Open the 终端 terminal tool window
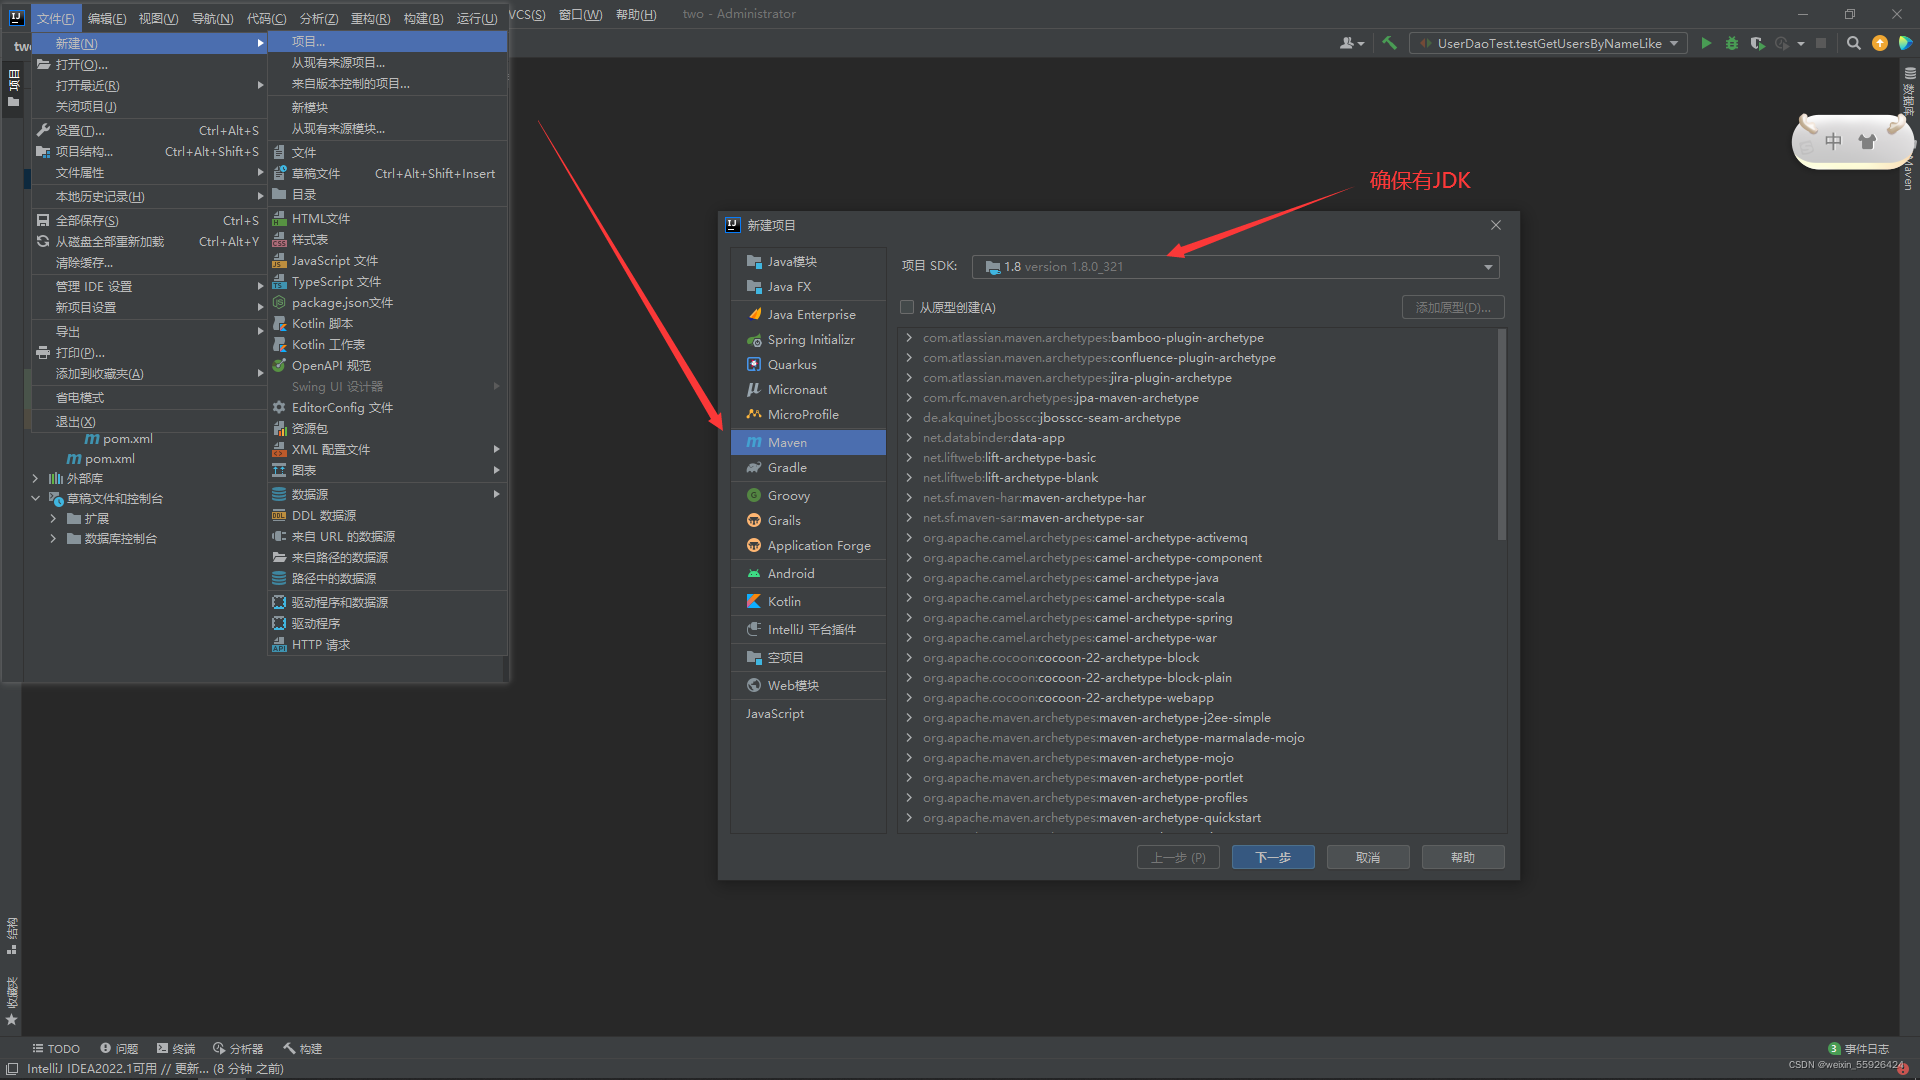1920x1080 pixels. [x=176, y=1048]
